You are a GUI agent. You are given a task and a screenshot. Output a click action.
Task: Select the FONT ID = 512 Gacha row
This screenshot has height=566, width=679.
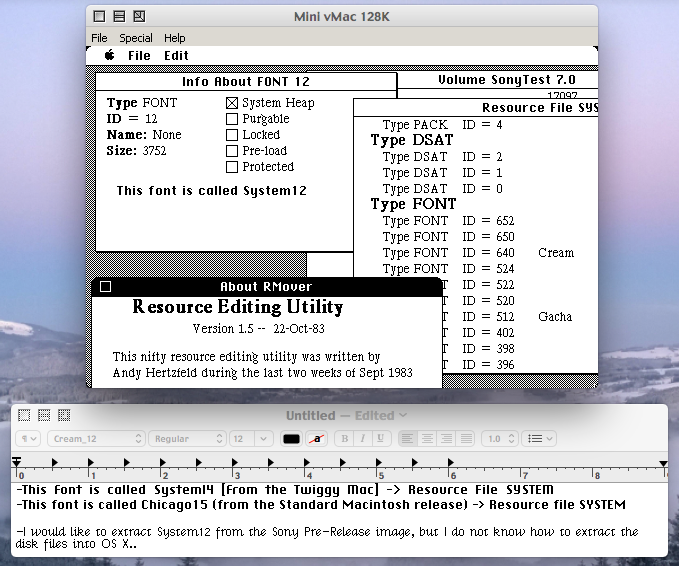pos(507,317)
